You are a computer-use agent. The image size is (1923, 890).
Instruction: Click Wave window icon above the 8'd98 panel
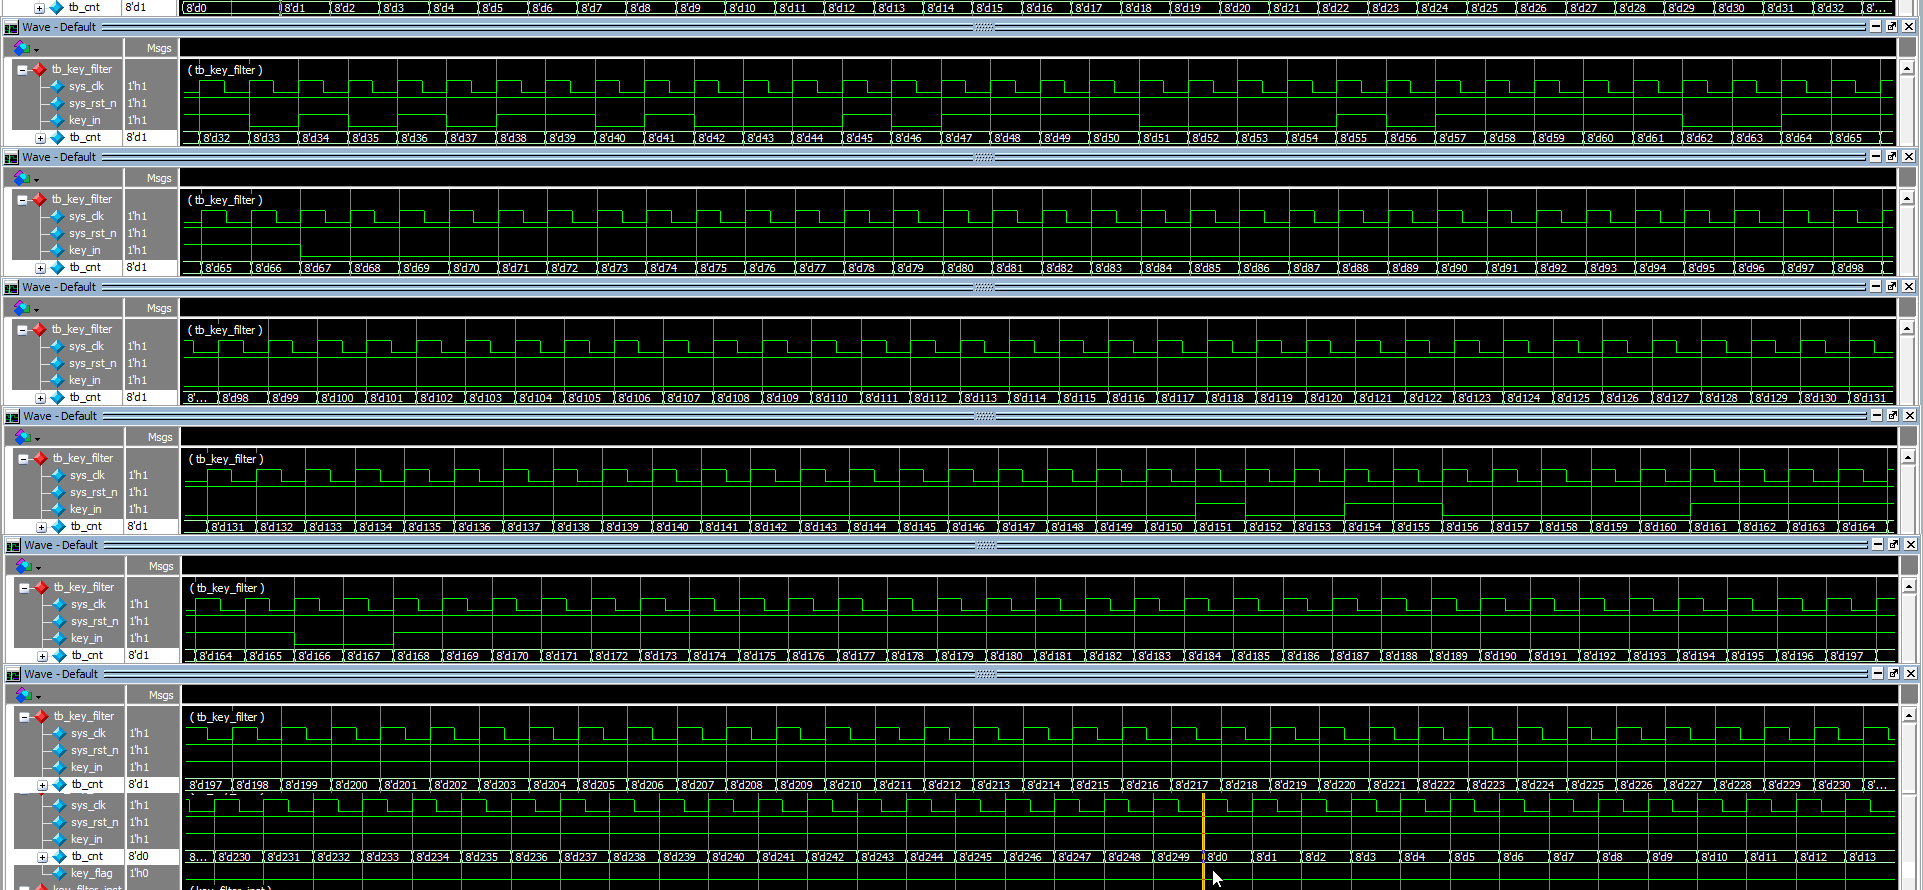click(12, 288)
